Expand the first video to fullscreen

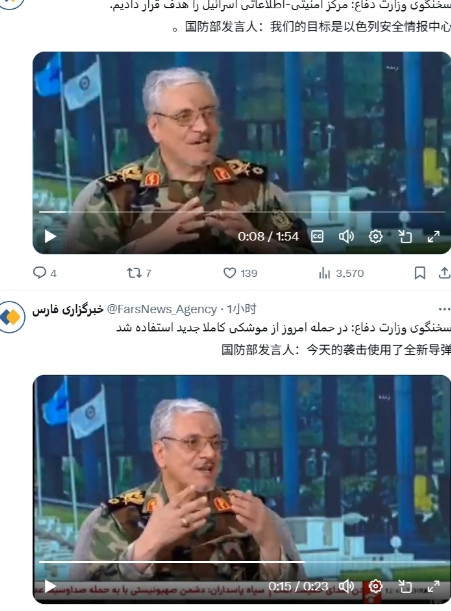pos(433,236)
